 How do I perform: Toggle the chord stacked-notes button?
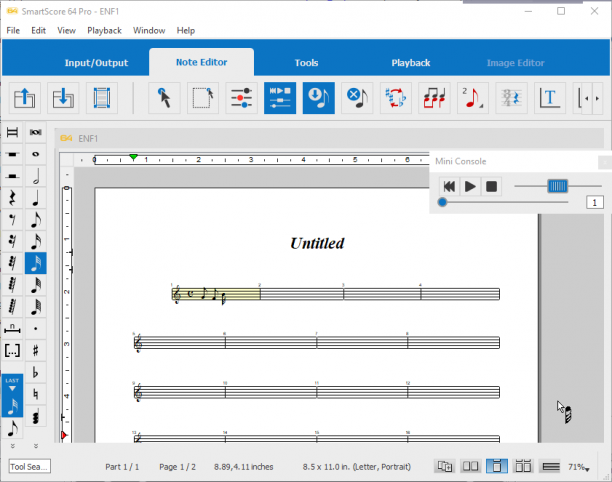click(36, 416)
